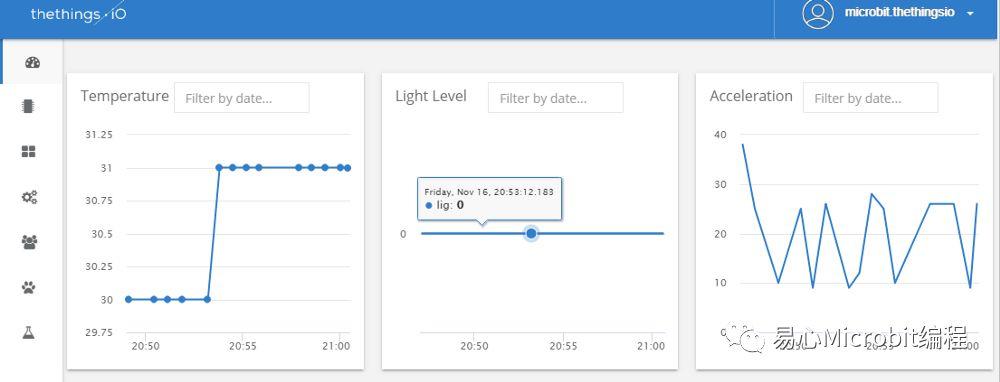This screenshot has height=382, width=1000.
Task: Click the users group icon in sidebar
Action: click(x=29, y=242)
